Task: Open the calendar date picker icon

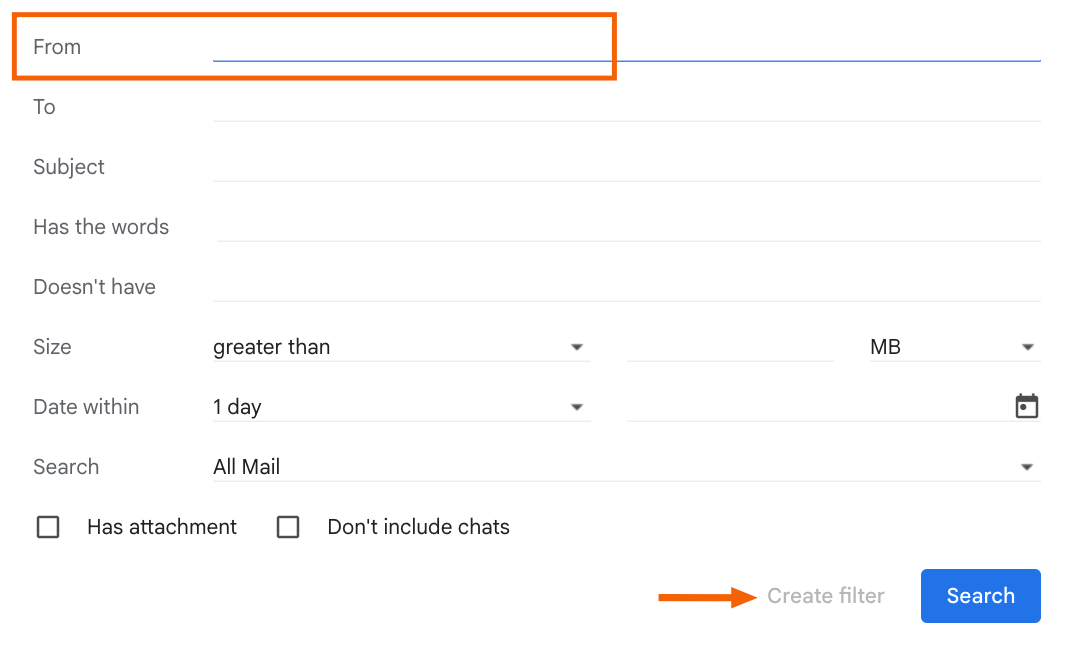Action: click(1026, 406)
